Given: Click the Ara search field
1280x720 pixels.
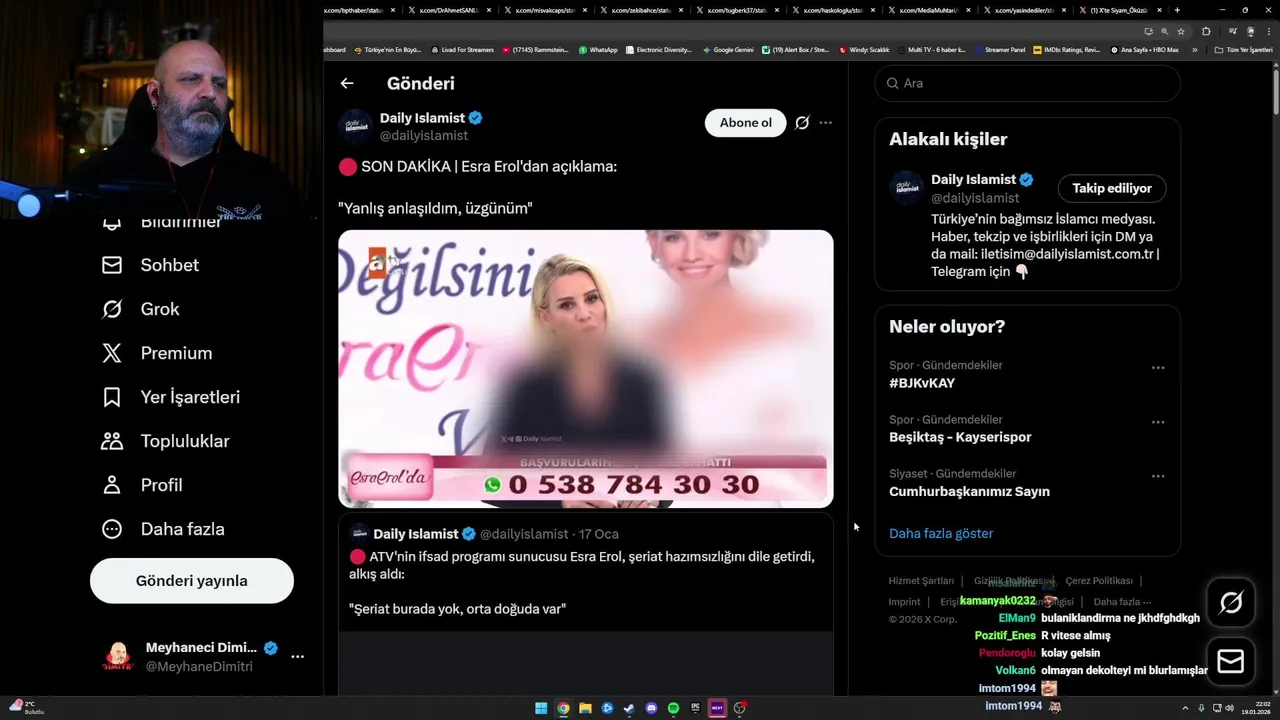Looking at the screenshot, I should (1028, 83).
